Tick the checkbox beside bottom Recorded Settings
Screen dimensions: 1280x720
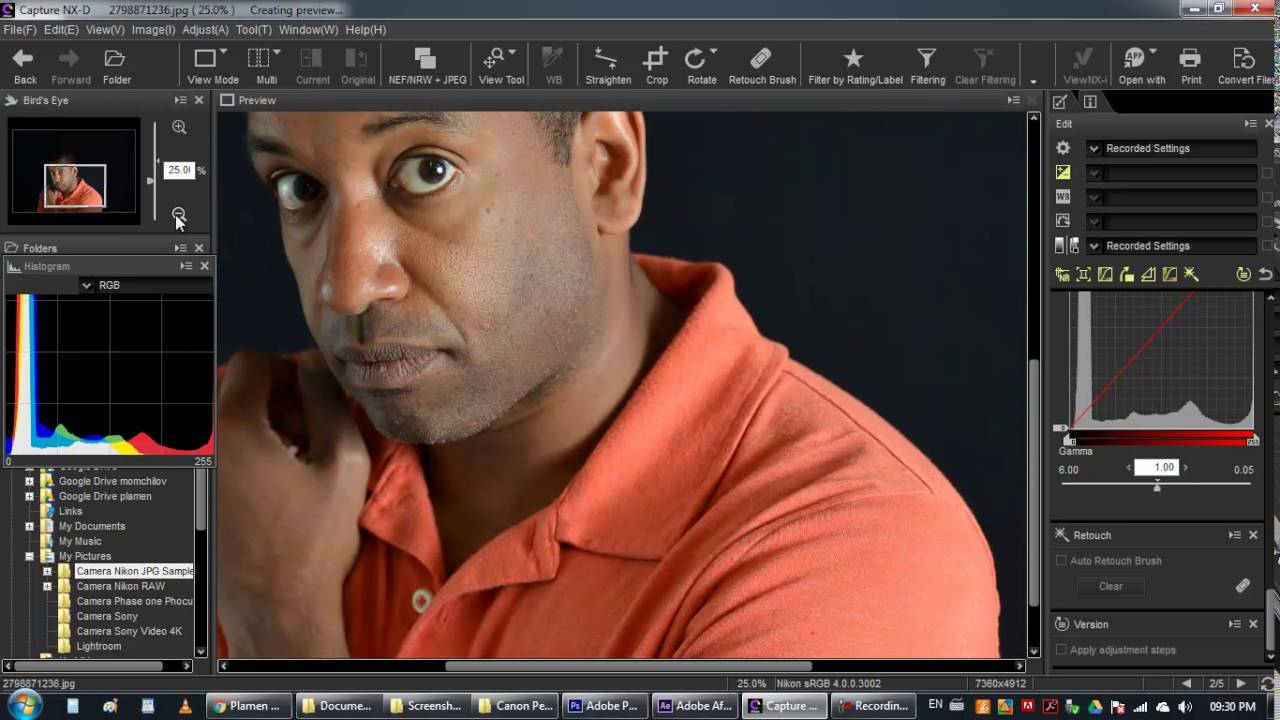(x=1267, y=246)
